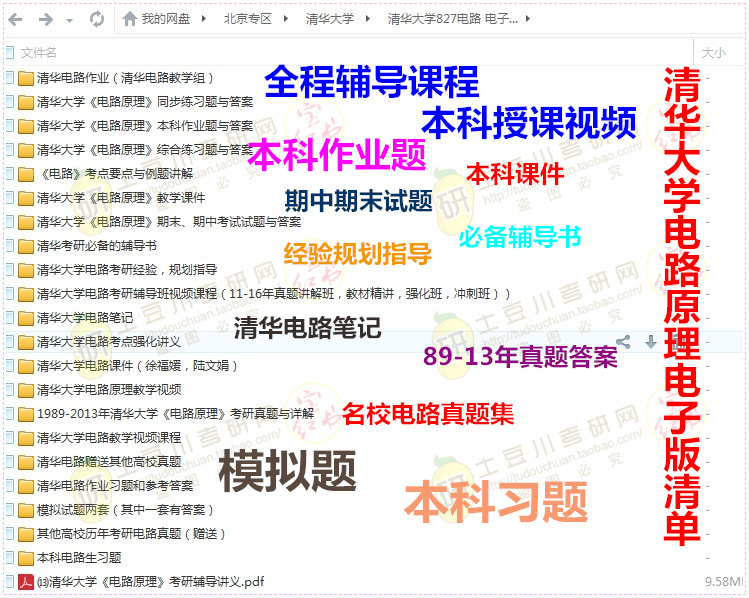Open navigation history dropdown next to forward arrow
The height and width of the screenshot is (598, 749).
click(69, 20)
